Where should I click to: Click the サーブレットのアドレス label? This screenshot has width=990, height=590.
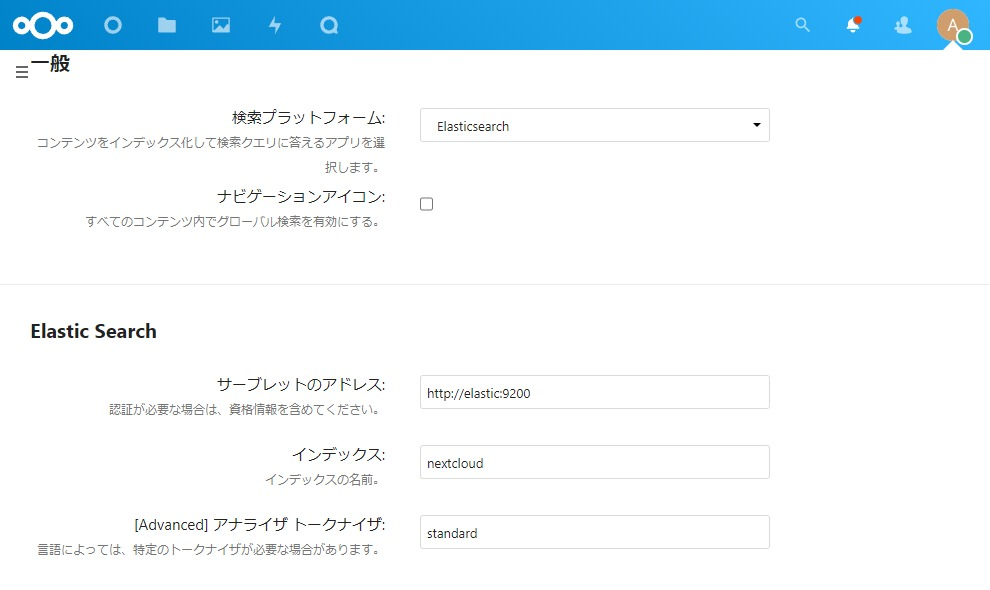pyautogui.click(x=301, y=384)
